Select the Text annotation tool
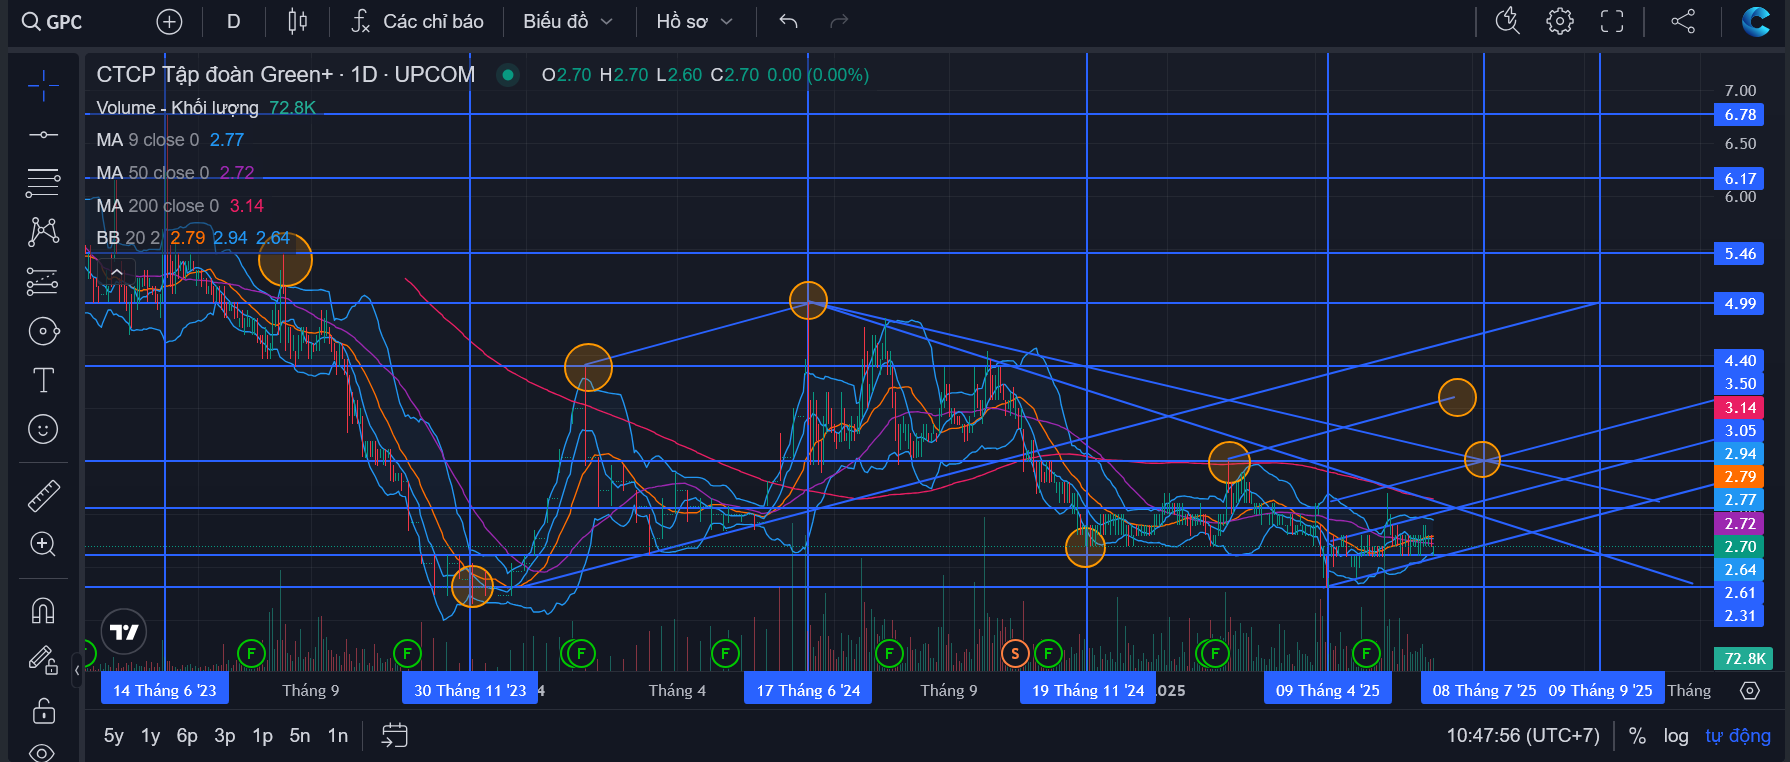Viewport: 1790px width, 762px height. click(43, 380)
